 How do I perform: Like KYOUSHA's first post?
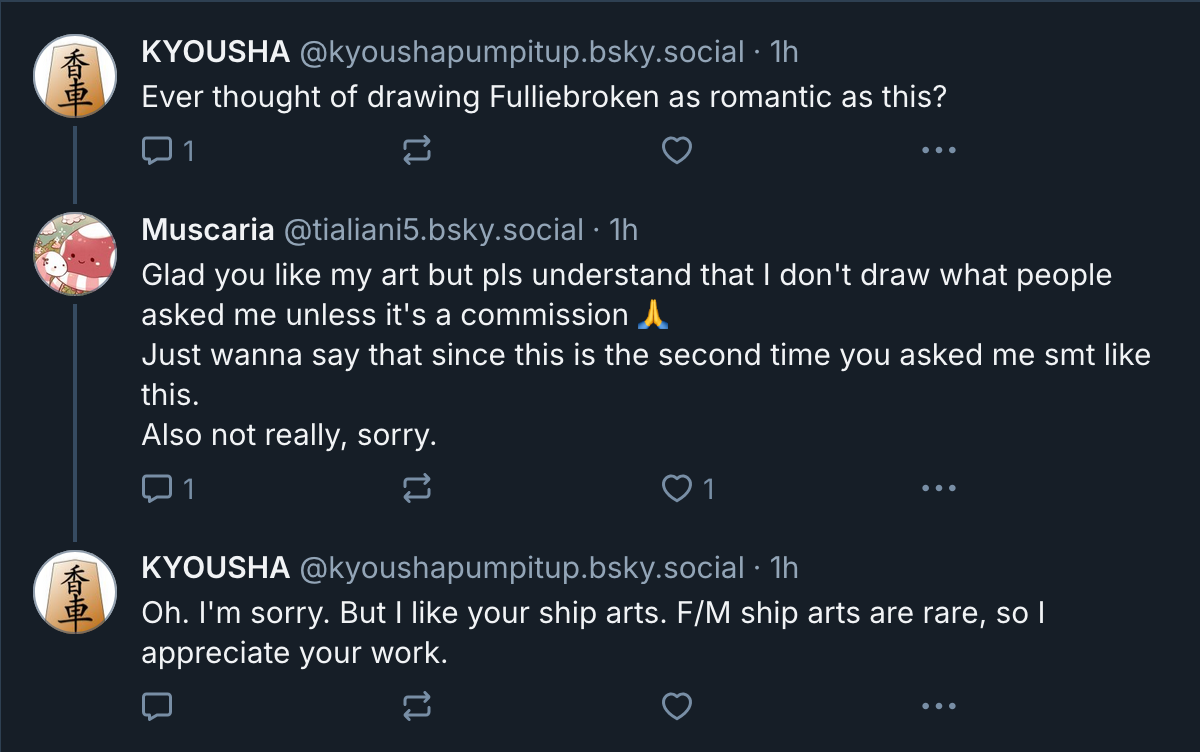(677, 151)
